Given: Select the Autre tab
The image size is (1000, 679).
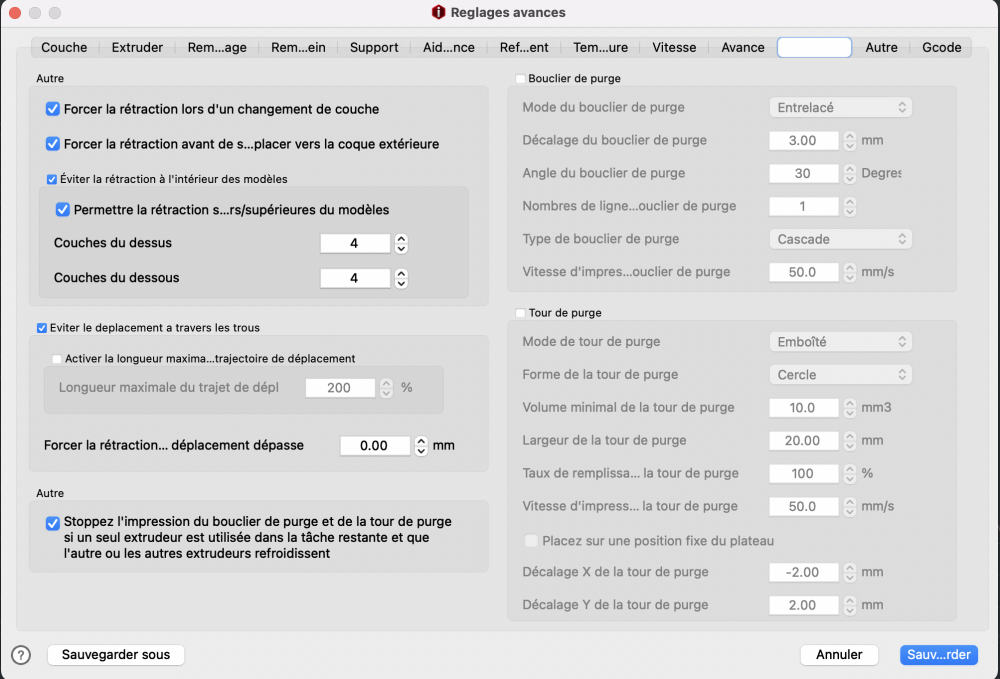Looking at the screenshot, I should coord(881,47).
